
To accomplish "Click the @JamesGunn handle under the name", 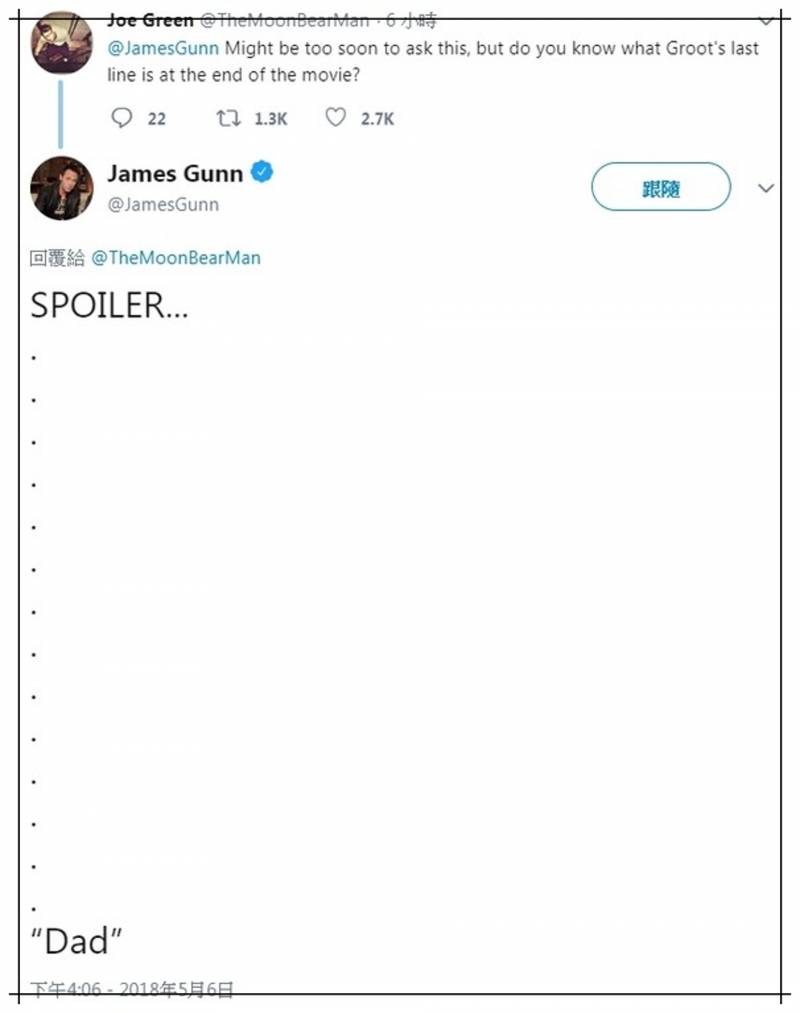I will [x=163, y=204].
